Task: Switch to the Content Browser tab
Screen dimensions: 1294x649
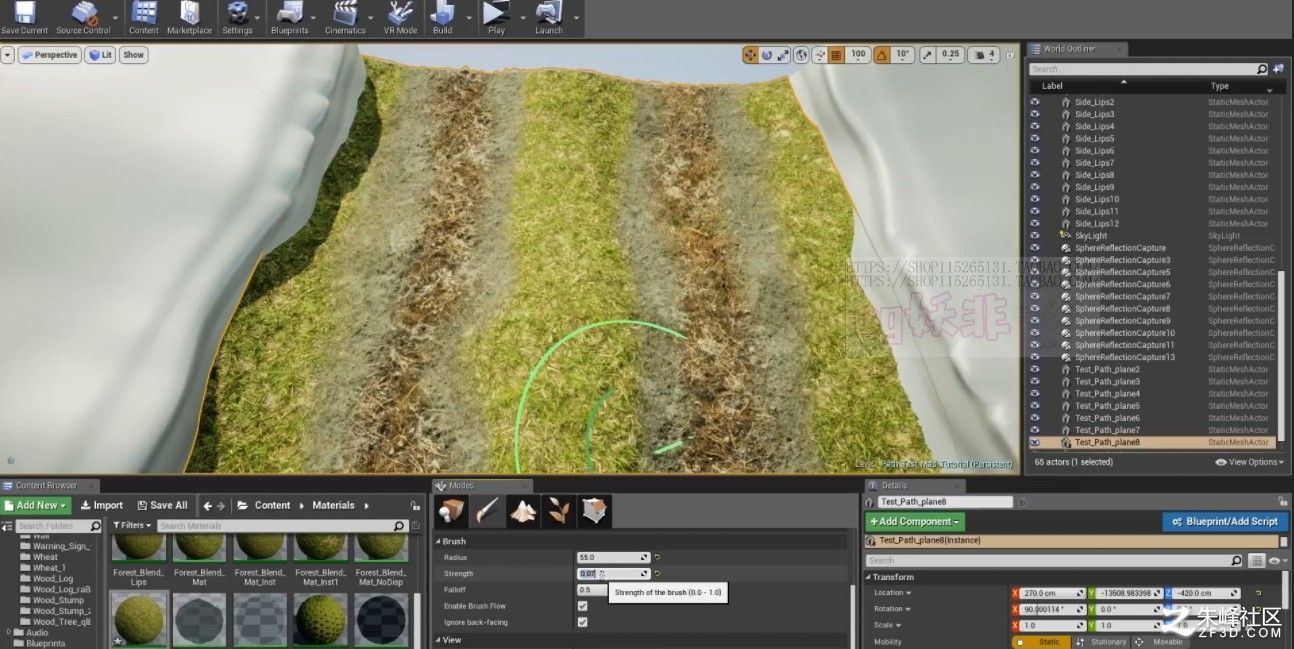Action: tap(47, 485)
